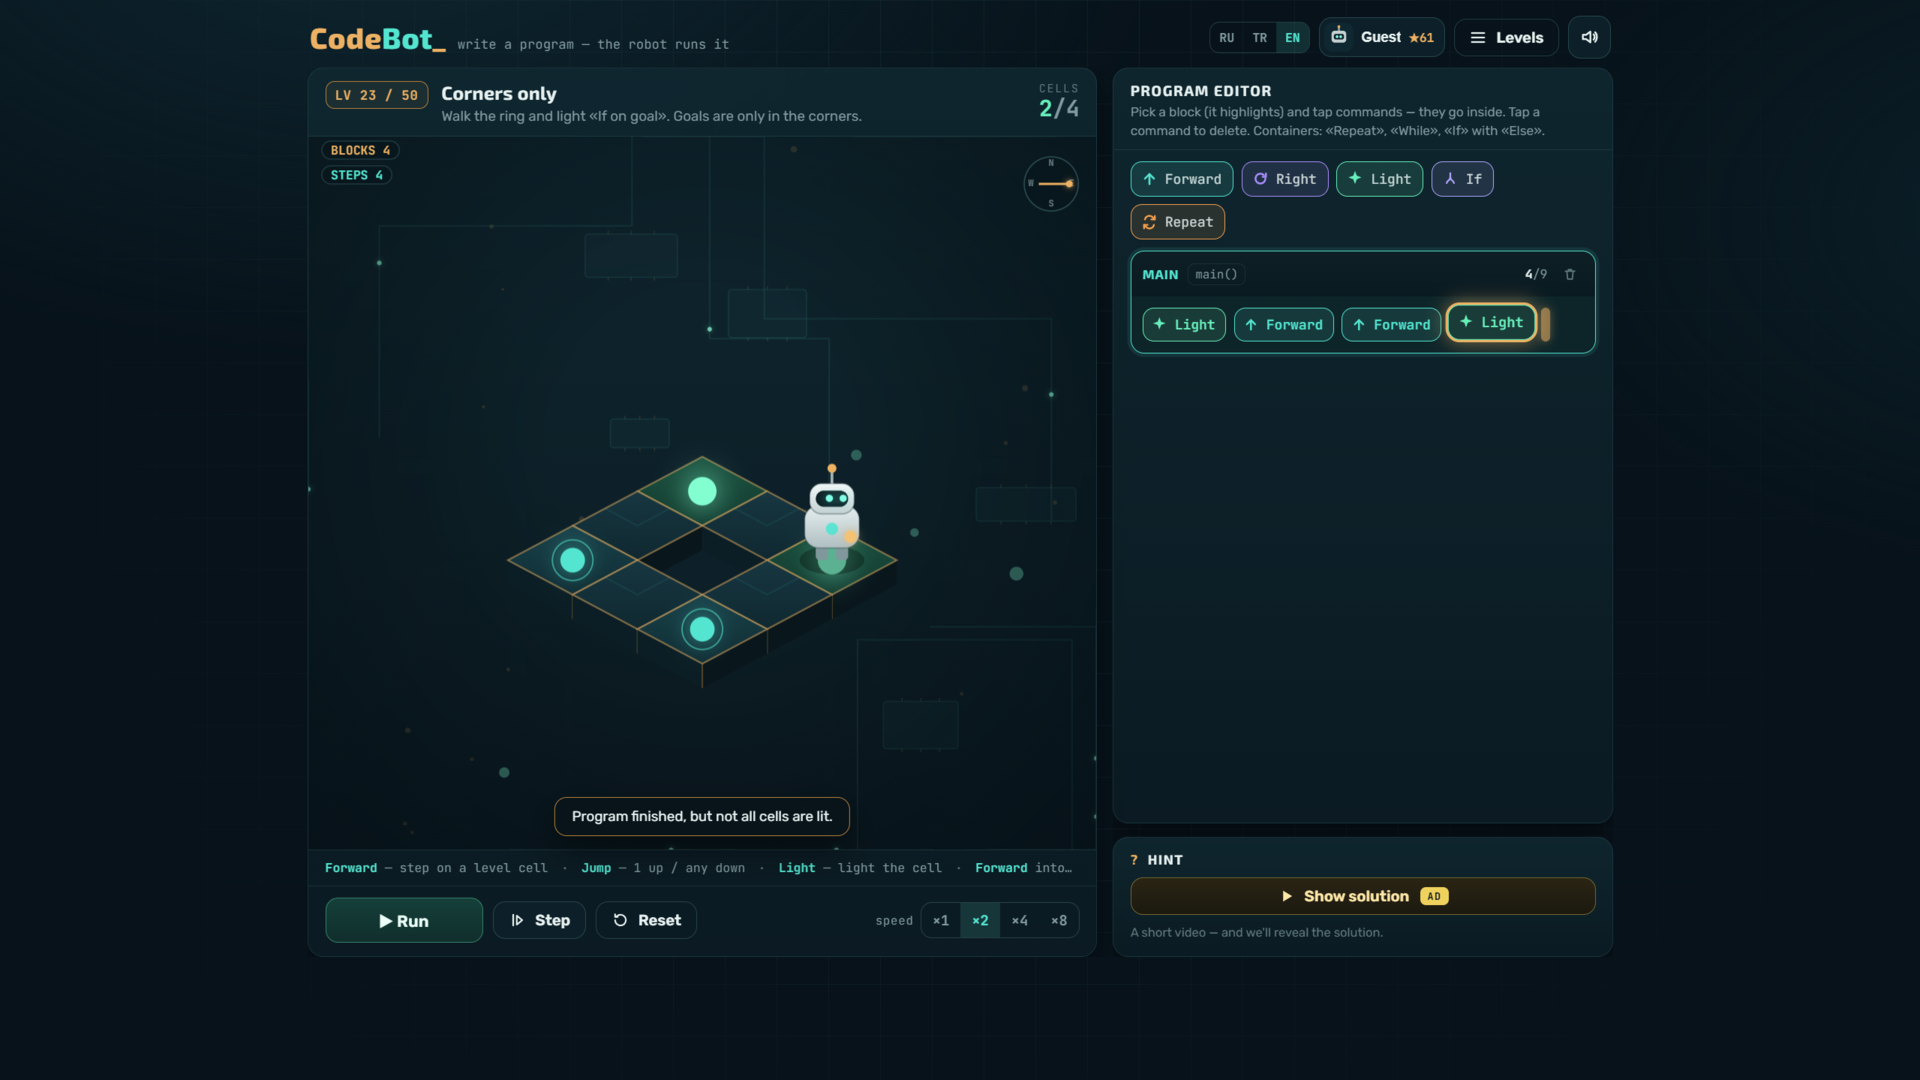Viewport: 1920px width, 1080px height.
Task: Step through the program once
Action: click(539, 920)
